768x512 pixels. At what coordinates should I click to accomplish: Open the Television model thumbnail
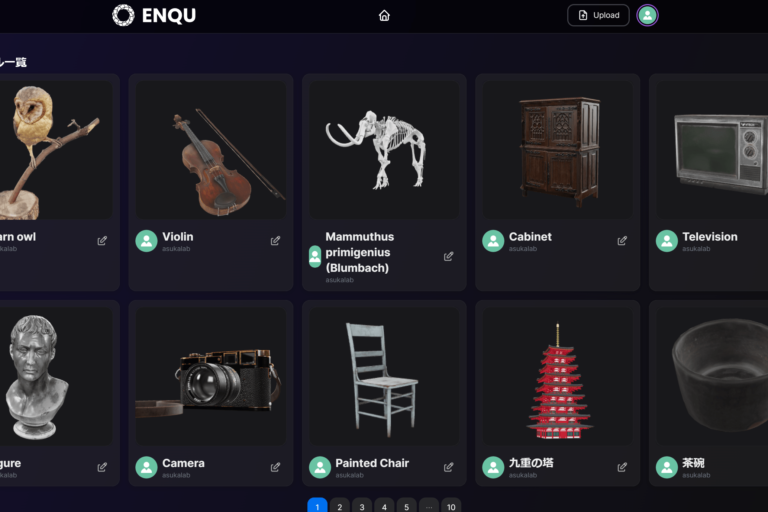click(x=712, y=150)
